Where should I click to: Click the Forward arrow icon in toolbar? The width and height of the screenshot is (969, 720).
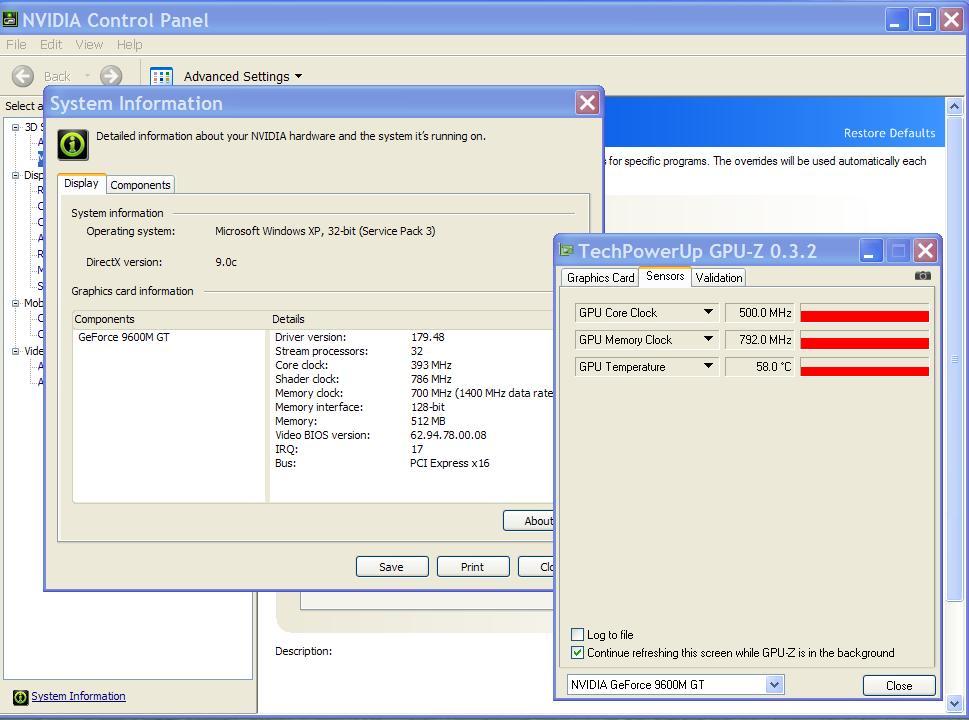tap(111, 76)
